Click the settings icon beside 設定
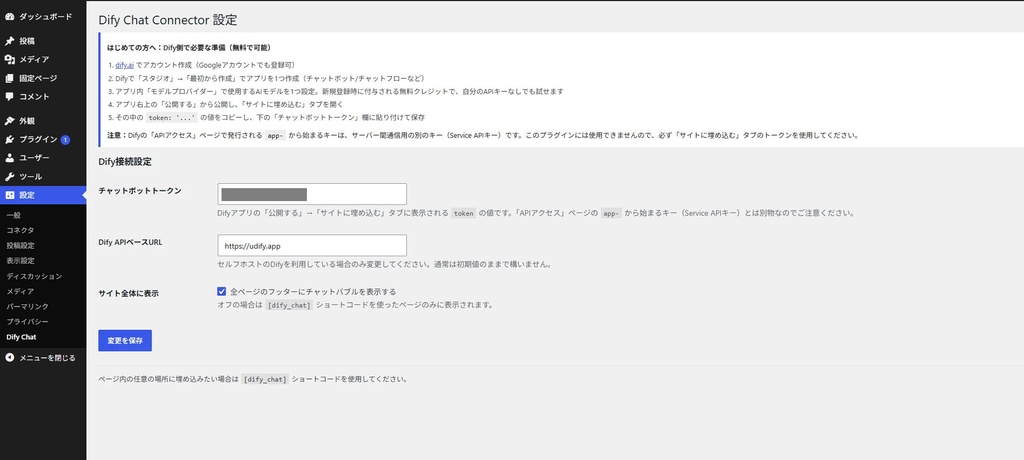This screenshot has width=1024, height=460. (x=9, y=195)
